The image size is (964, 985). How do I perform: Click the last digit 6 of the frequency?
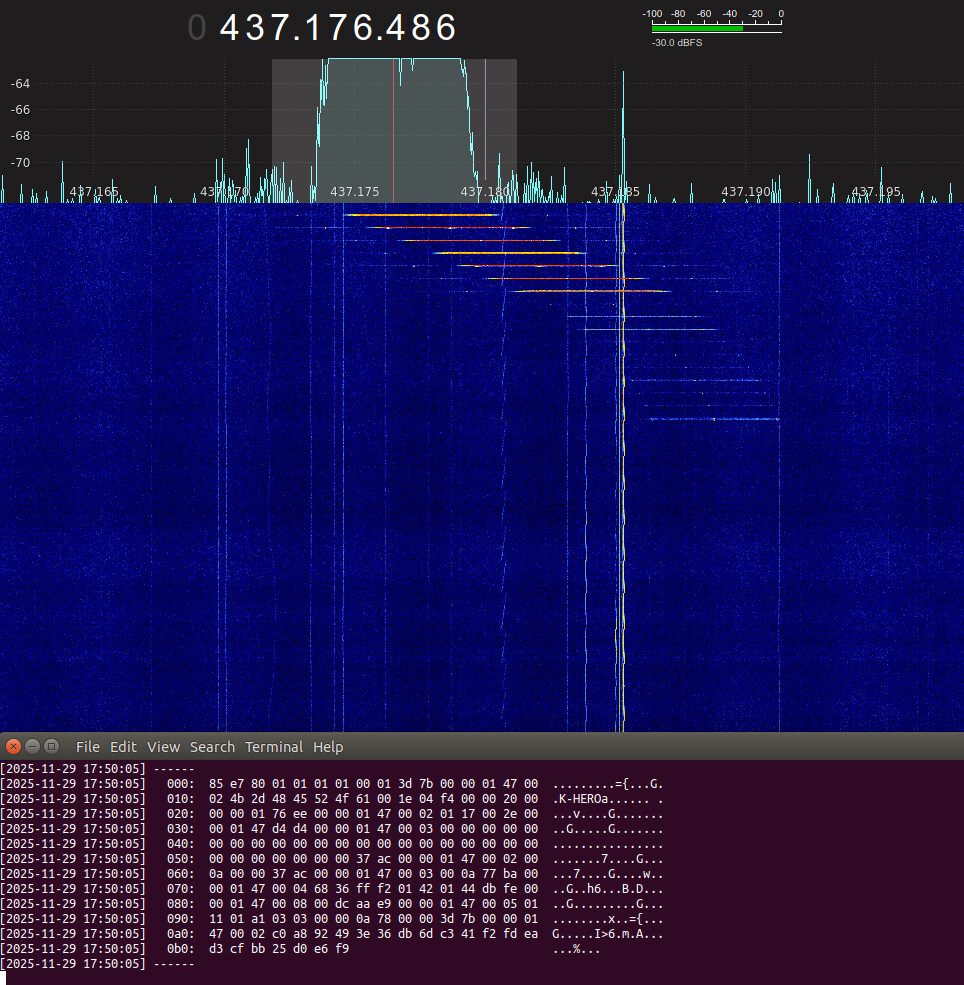(x=446, y=28)
